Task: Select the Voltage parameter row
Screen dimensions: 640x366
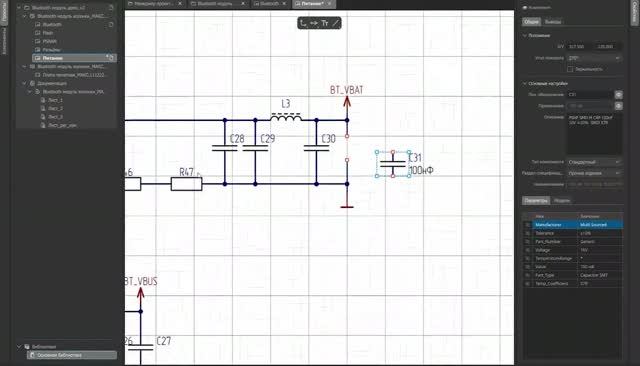Action: 573,250
